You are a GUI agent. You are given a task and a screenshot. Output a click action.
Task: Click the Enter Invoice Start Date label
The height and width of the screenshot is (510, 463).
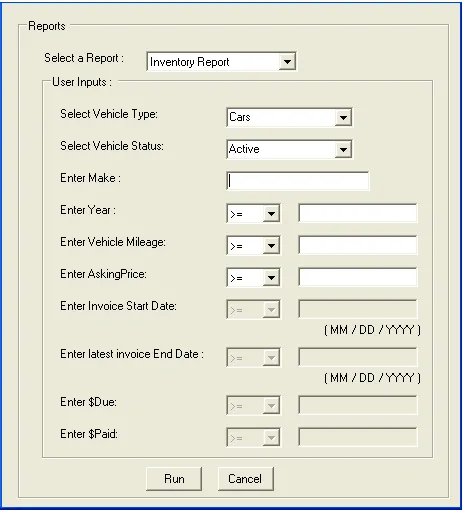point(118,306)
